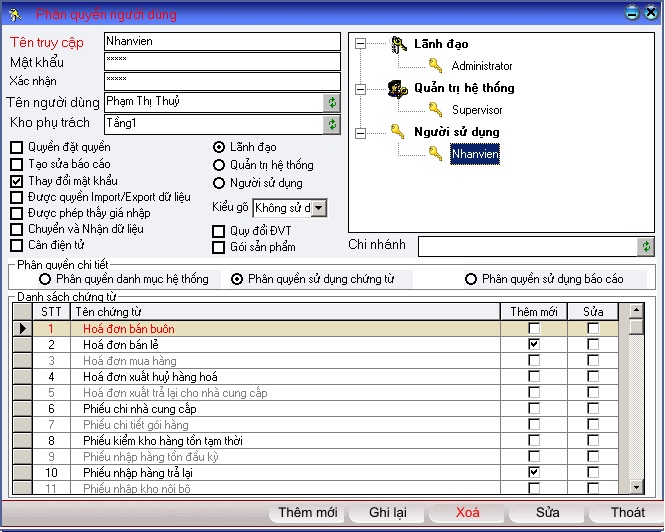The height and width of the screenshot is (532, 666).
Task: Collapse the Lãnh đạo tree node
Action: pyautogui.click(x=361, y=44)
